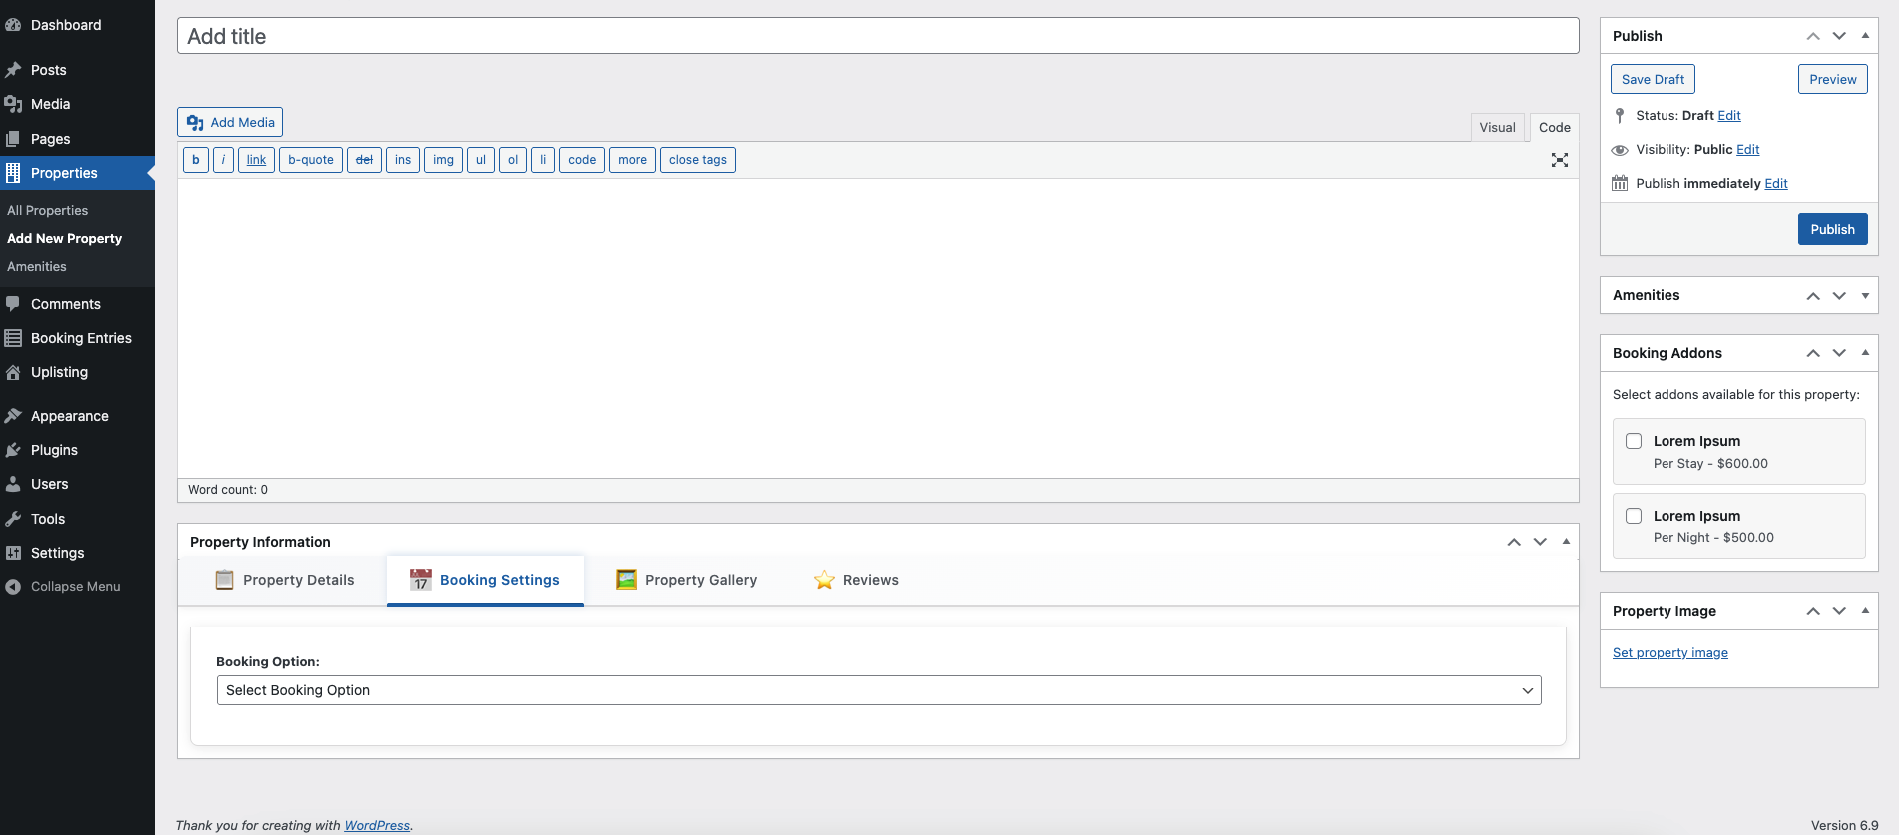Click the Settings sliders icon

point(13,553)
